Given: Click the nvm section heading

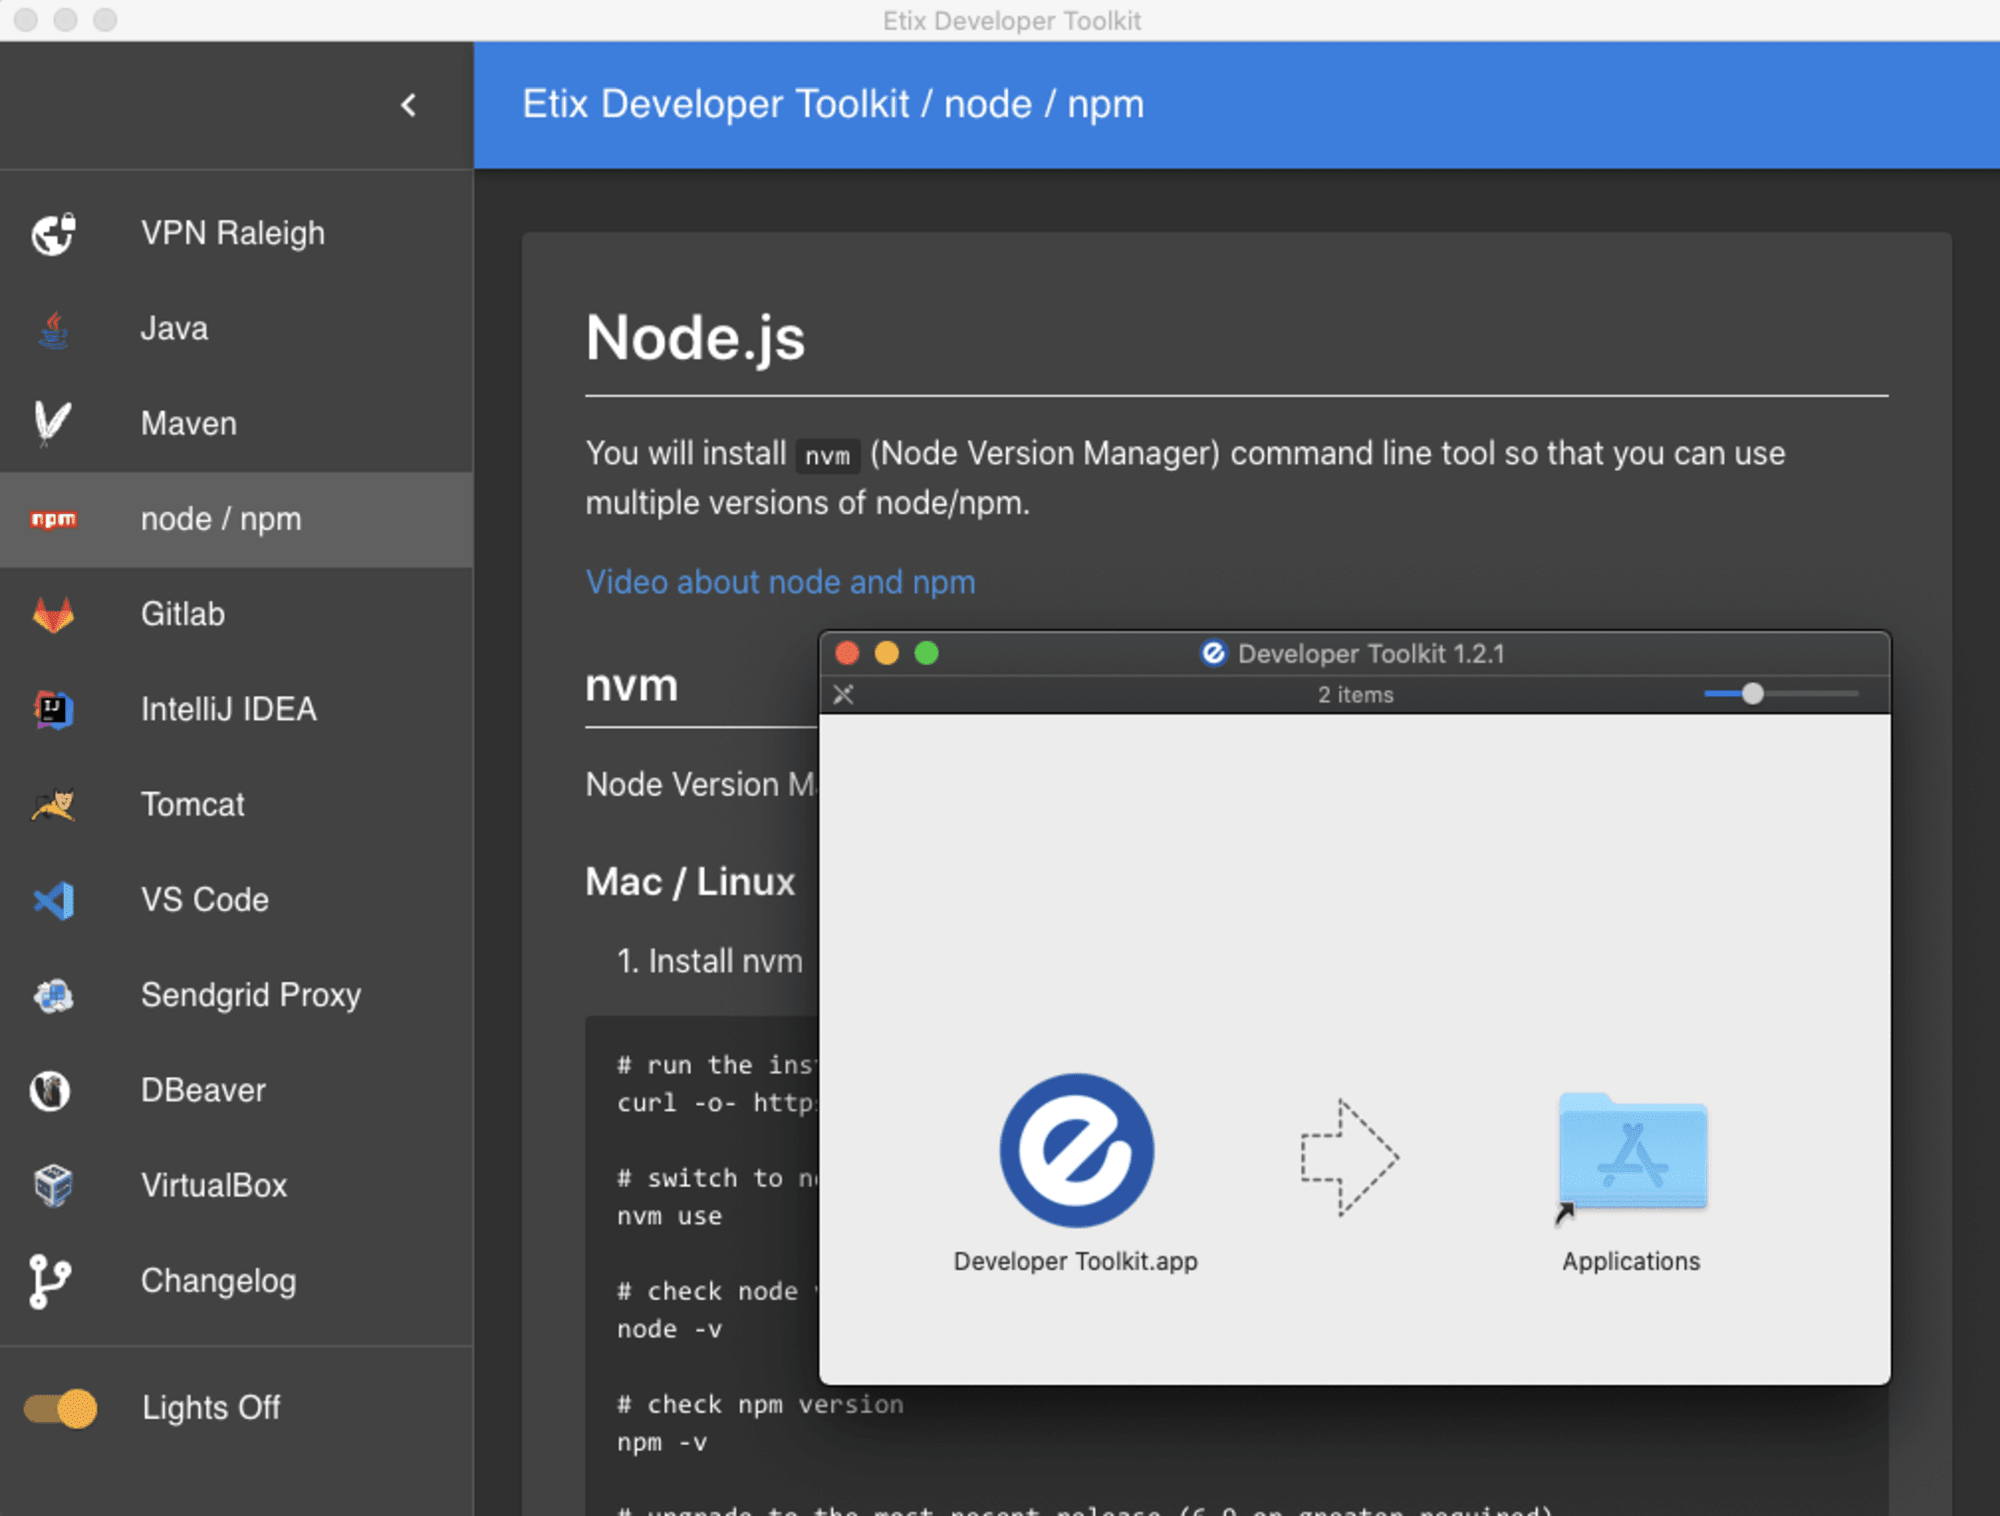Looking at the screenshot, I should pos(632,685).
